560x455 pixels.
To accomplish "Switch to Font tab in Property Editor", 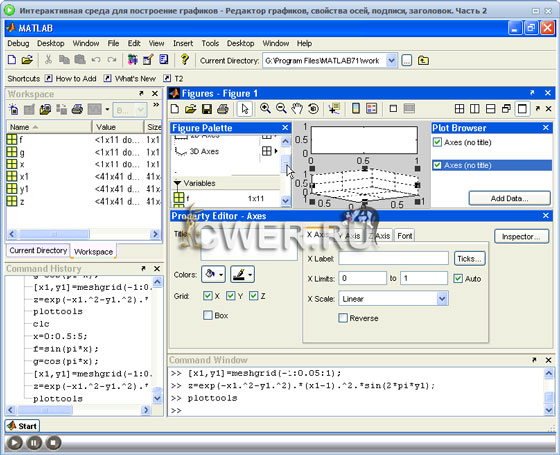I will point(405,236).
